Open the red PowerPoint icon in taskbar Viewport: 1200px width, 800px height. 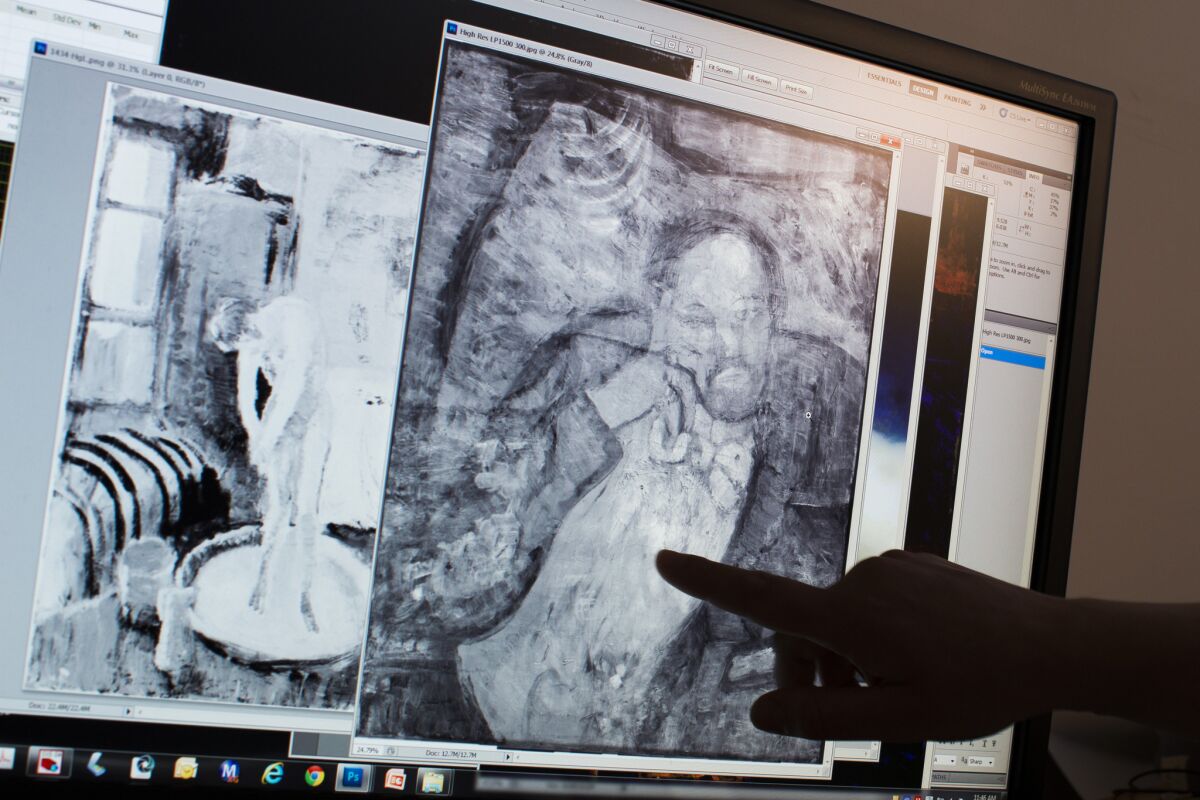coord(395,779)
